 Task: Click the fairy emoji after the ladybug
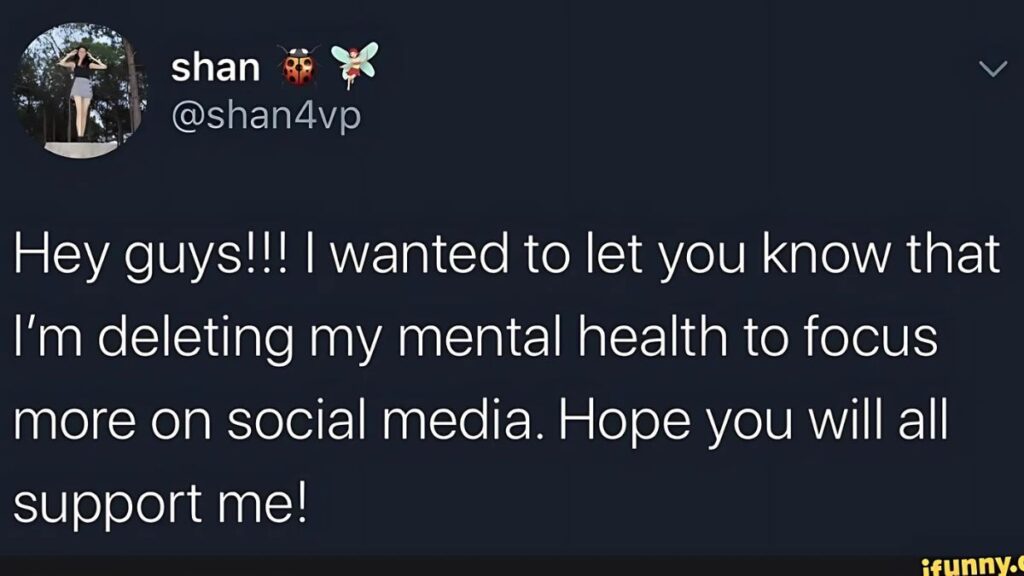[354, 64]
